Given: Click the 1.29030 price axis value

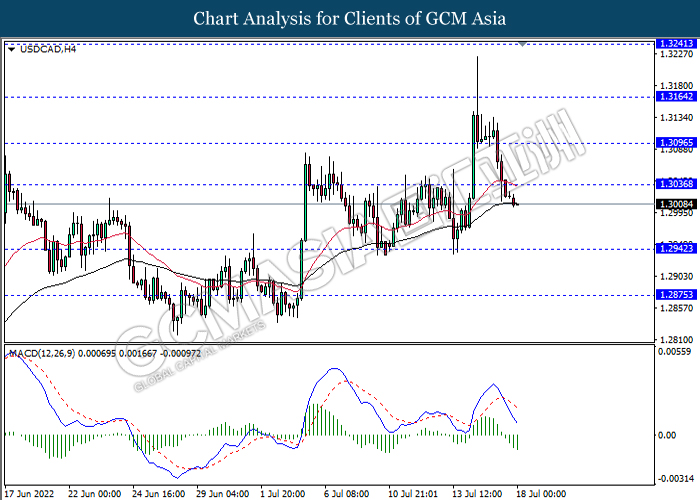Looking at the screenshot, I should [676, 276].
